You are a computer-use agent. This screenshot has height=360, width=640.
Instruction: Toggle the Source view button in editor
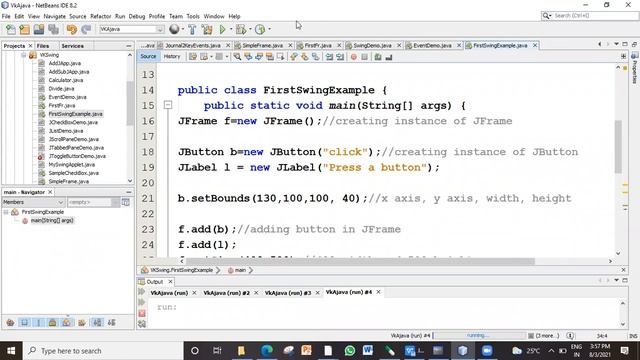pyautogui.click(x=148, y=57)
